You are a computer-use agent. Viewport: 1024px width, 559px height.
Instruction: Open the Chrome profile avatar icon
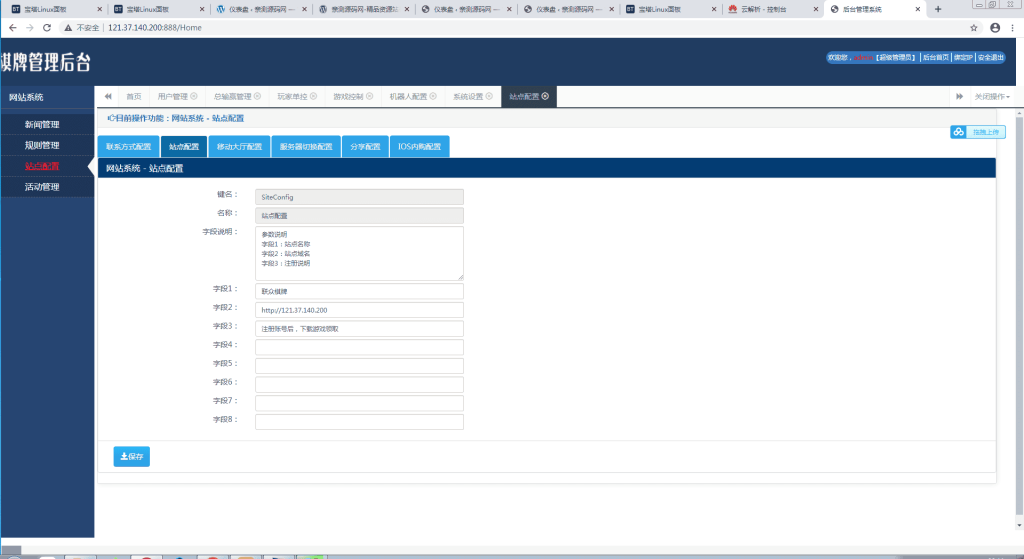coord(995,28)
